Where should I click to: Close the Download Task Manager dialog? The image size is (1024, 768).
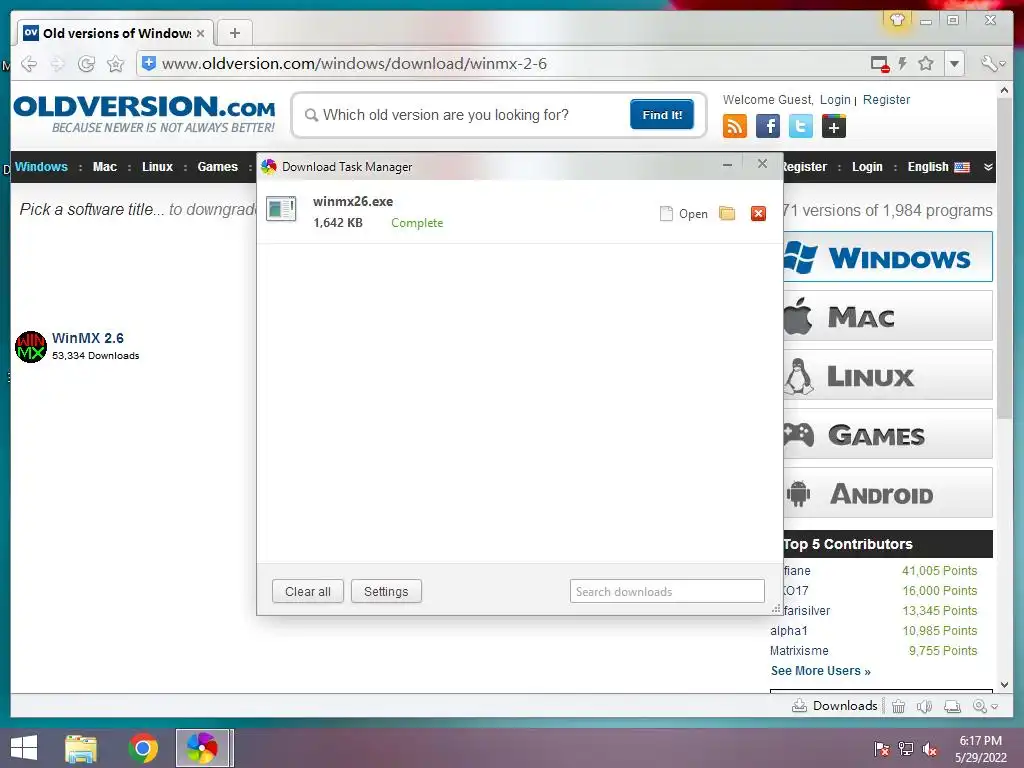click(x=762, y=164)
